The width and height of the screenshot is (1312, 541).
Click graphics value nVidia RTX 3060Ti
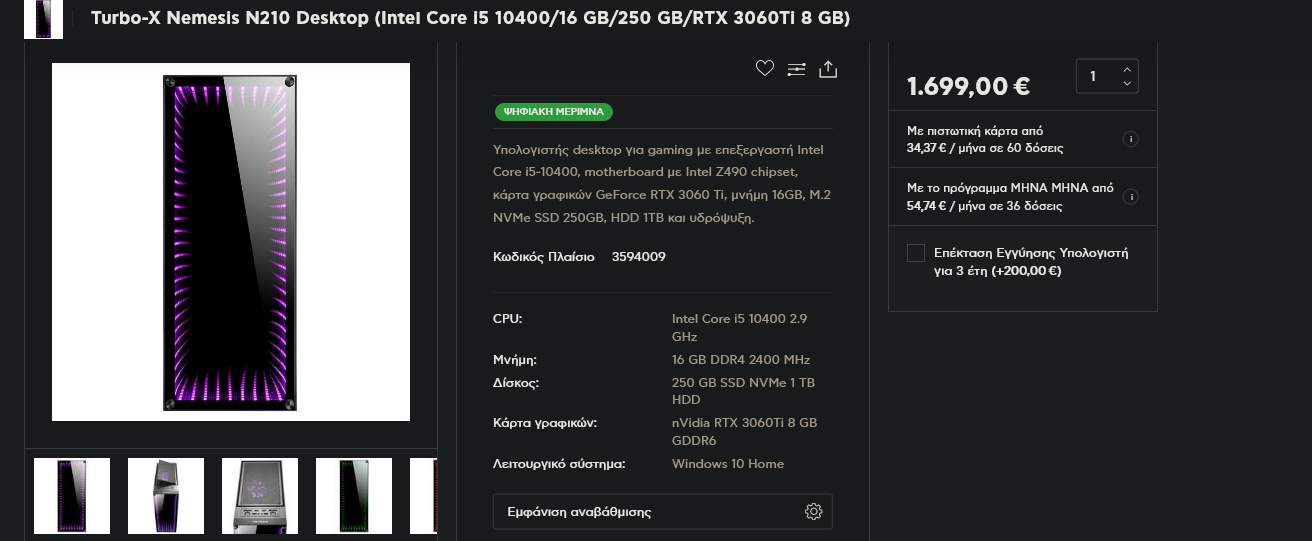pyautogui.click(x=744, y=432)
